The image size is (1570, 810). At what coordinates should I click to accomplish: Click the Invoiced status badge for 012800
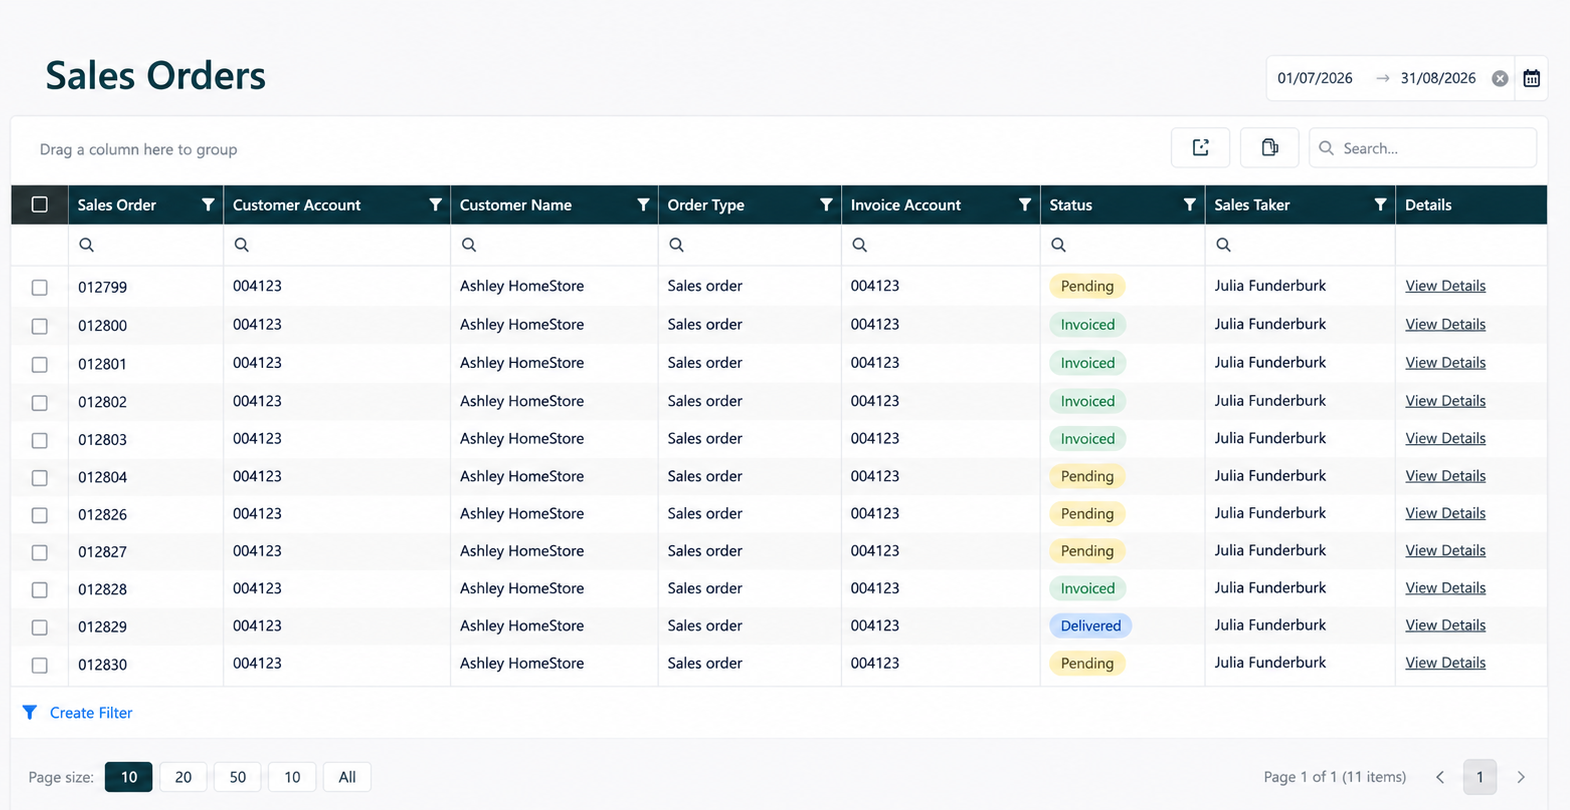pyautogui.click(x=1087, y=324)
